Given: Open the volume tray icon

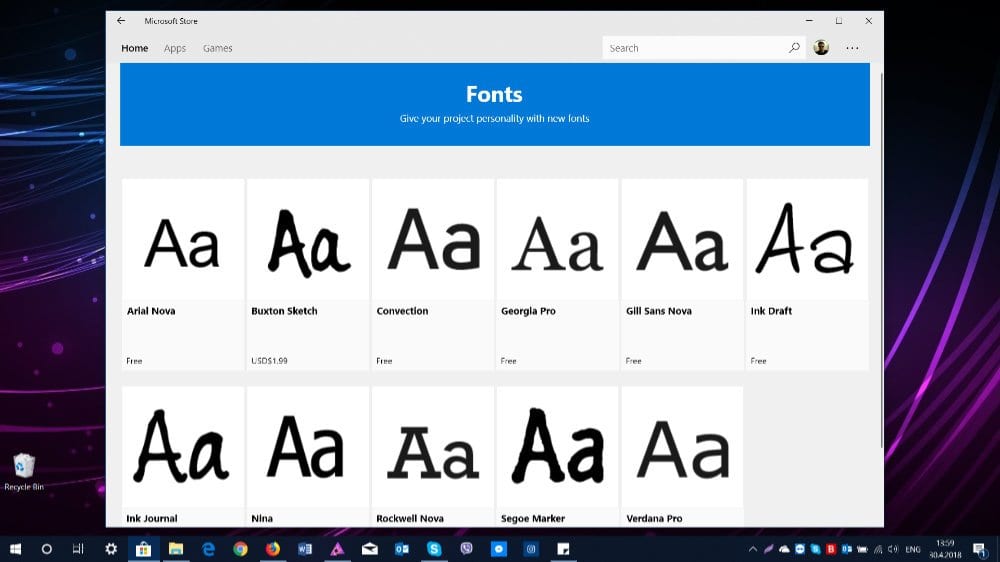Looking at the screenshot, I should (893, 549).
